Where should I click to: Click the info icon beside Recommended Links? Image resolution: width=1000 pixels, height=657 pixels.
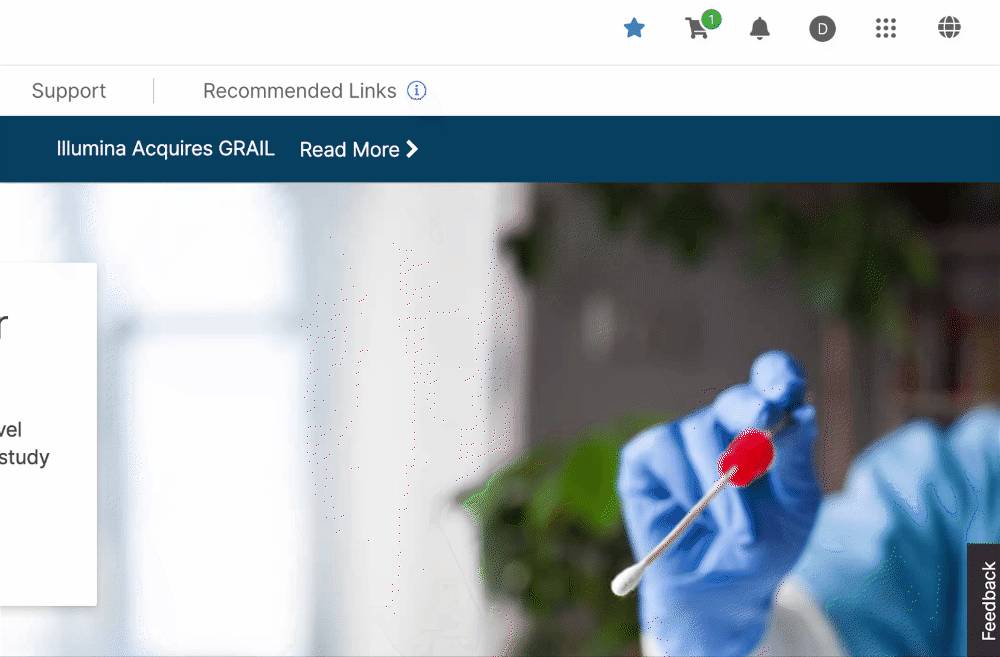416,91
